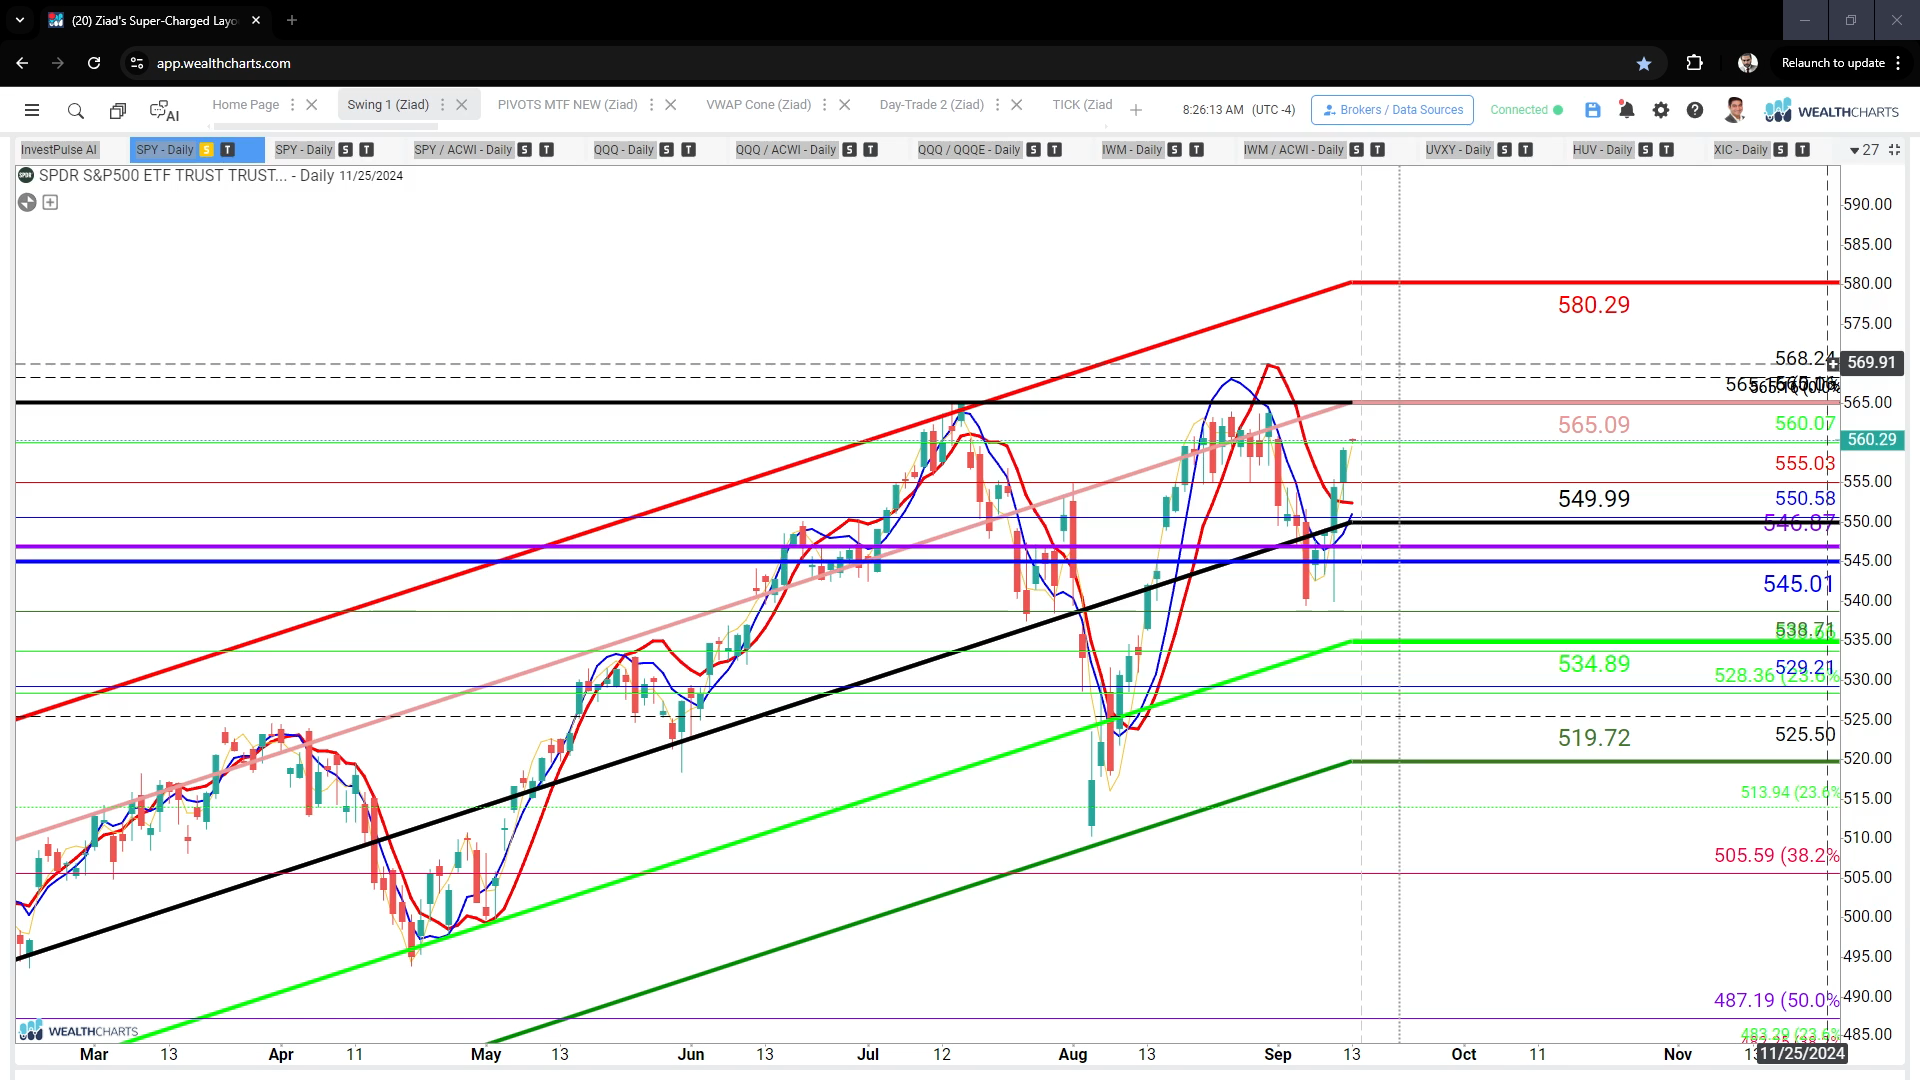Toggle the S badge on UVXY - Daily
1920x1080 pixels.
[x=1504, y=150]
